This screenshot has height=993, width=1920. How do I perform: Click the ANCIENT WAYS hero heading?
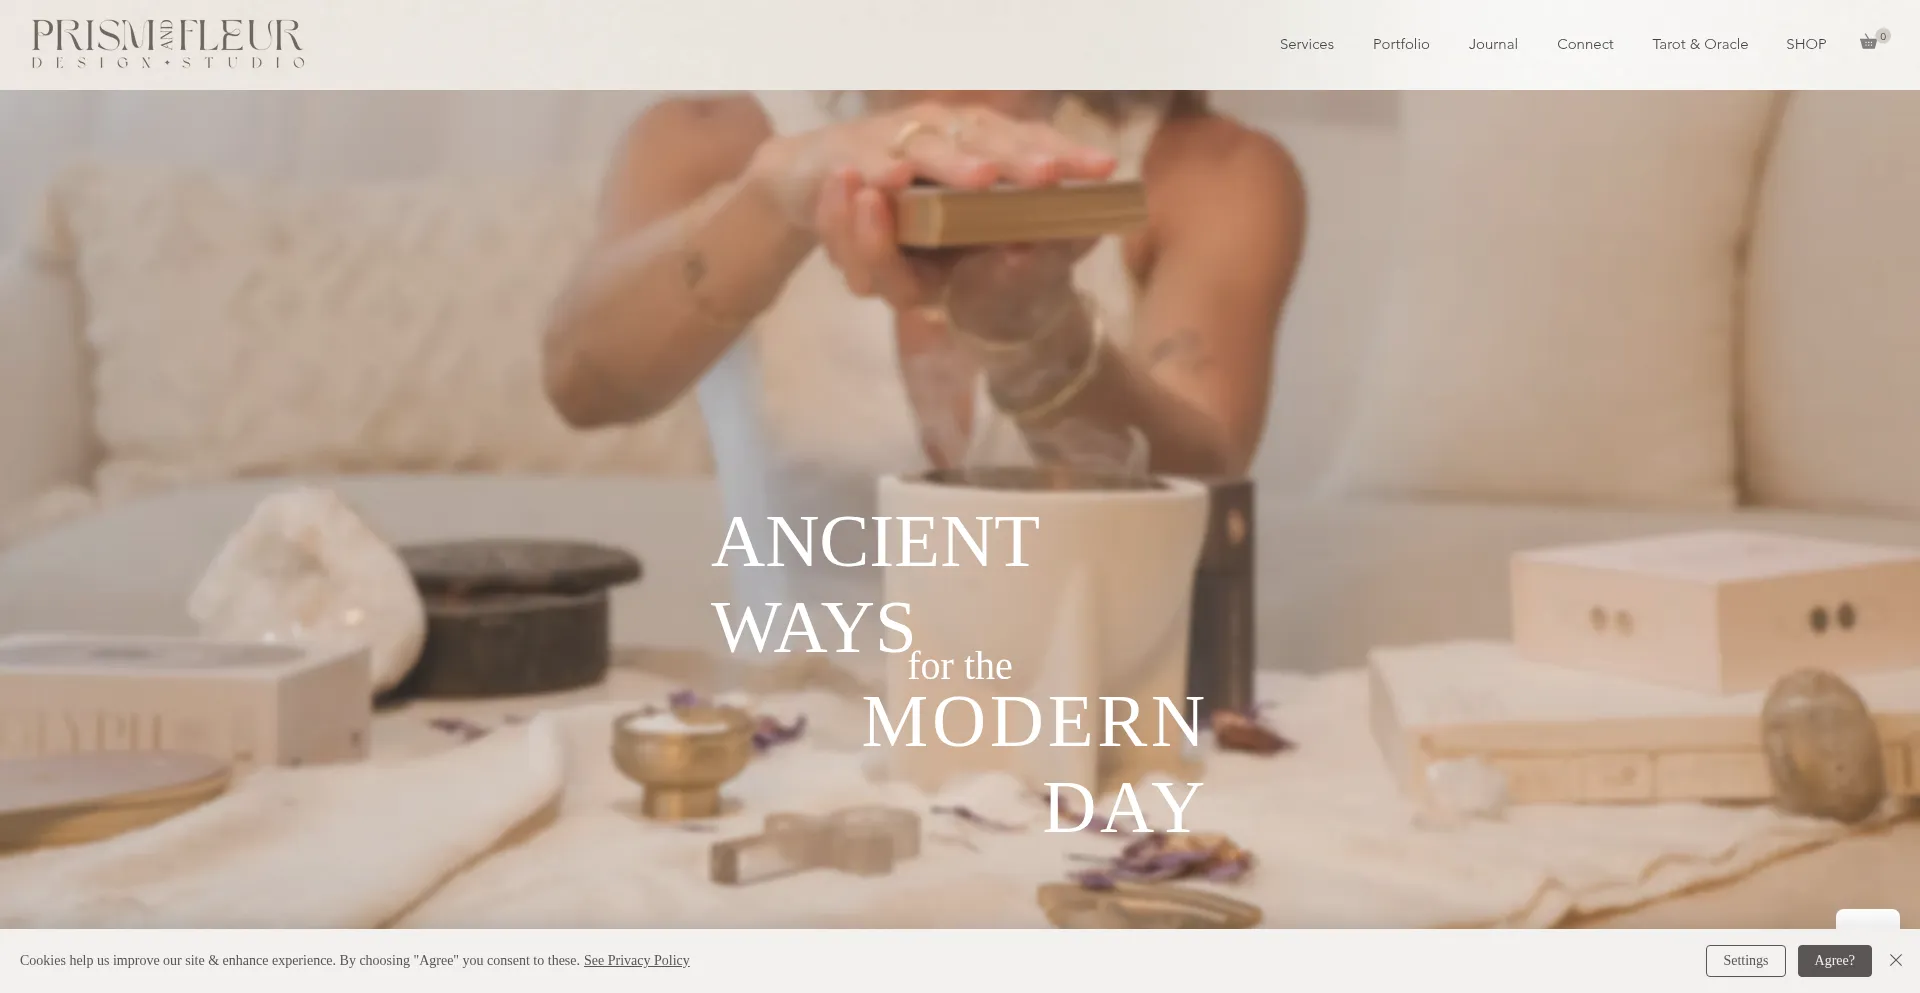click(x=875, y=584)
